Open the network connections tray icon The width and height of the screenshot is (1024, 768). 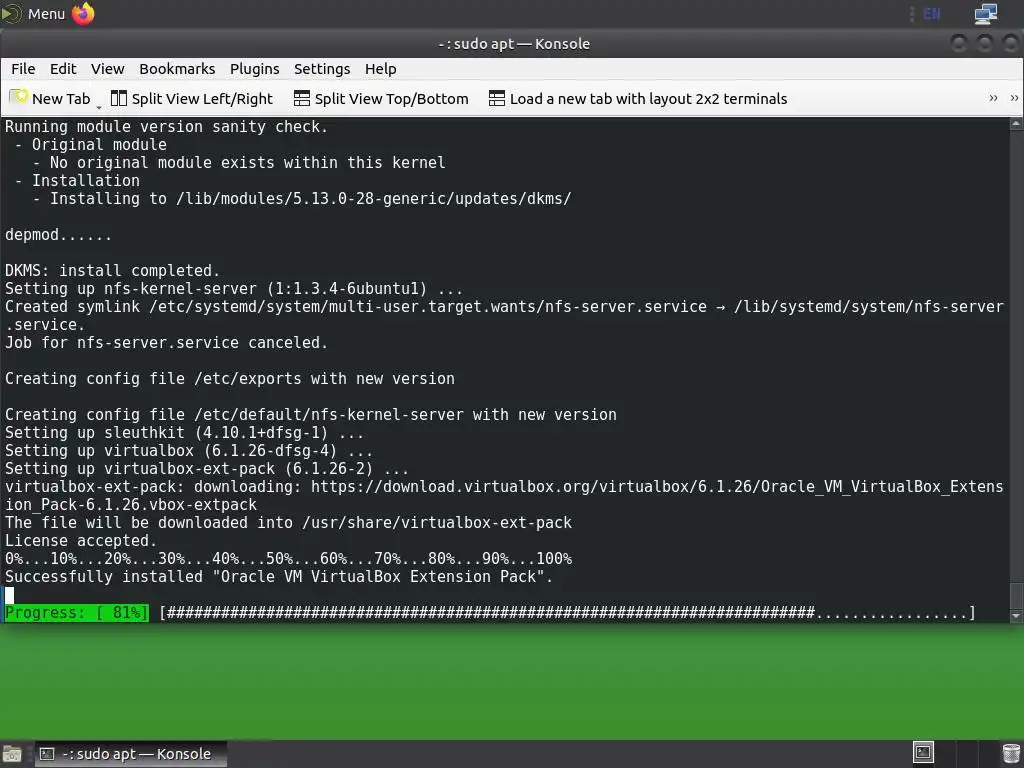(985, 14)
